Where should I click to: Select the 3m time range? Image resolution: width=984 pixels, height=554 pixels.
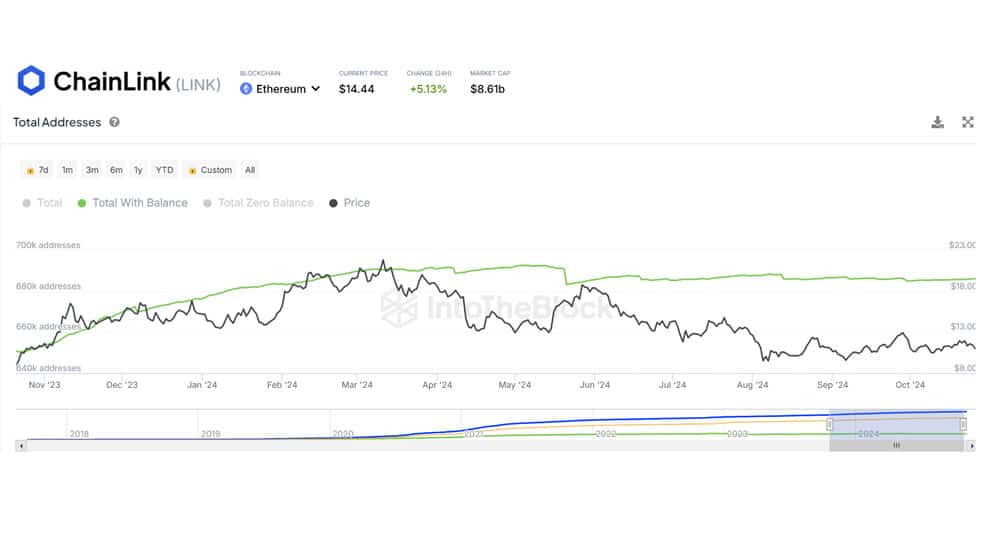coord(92,170)
